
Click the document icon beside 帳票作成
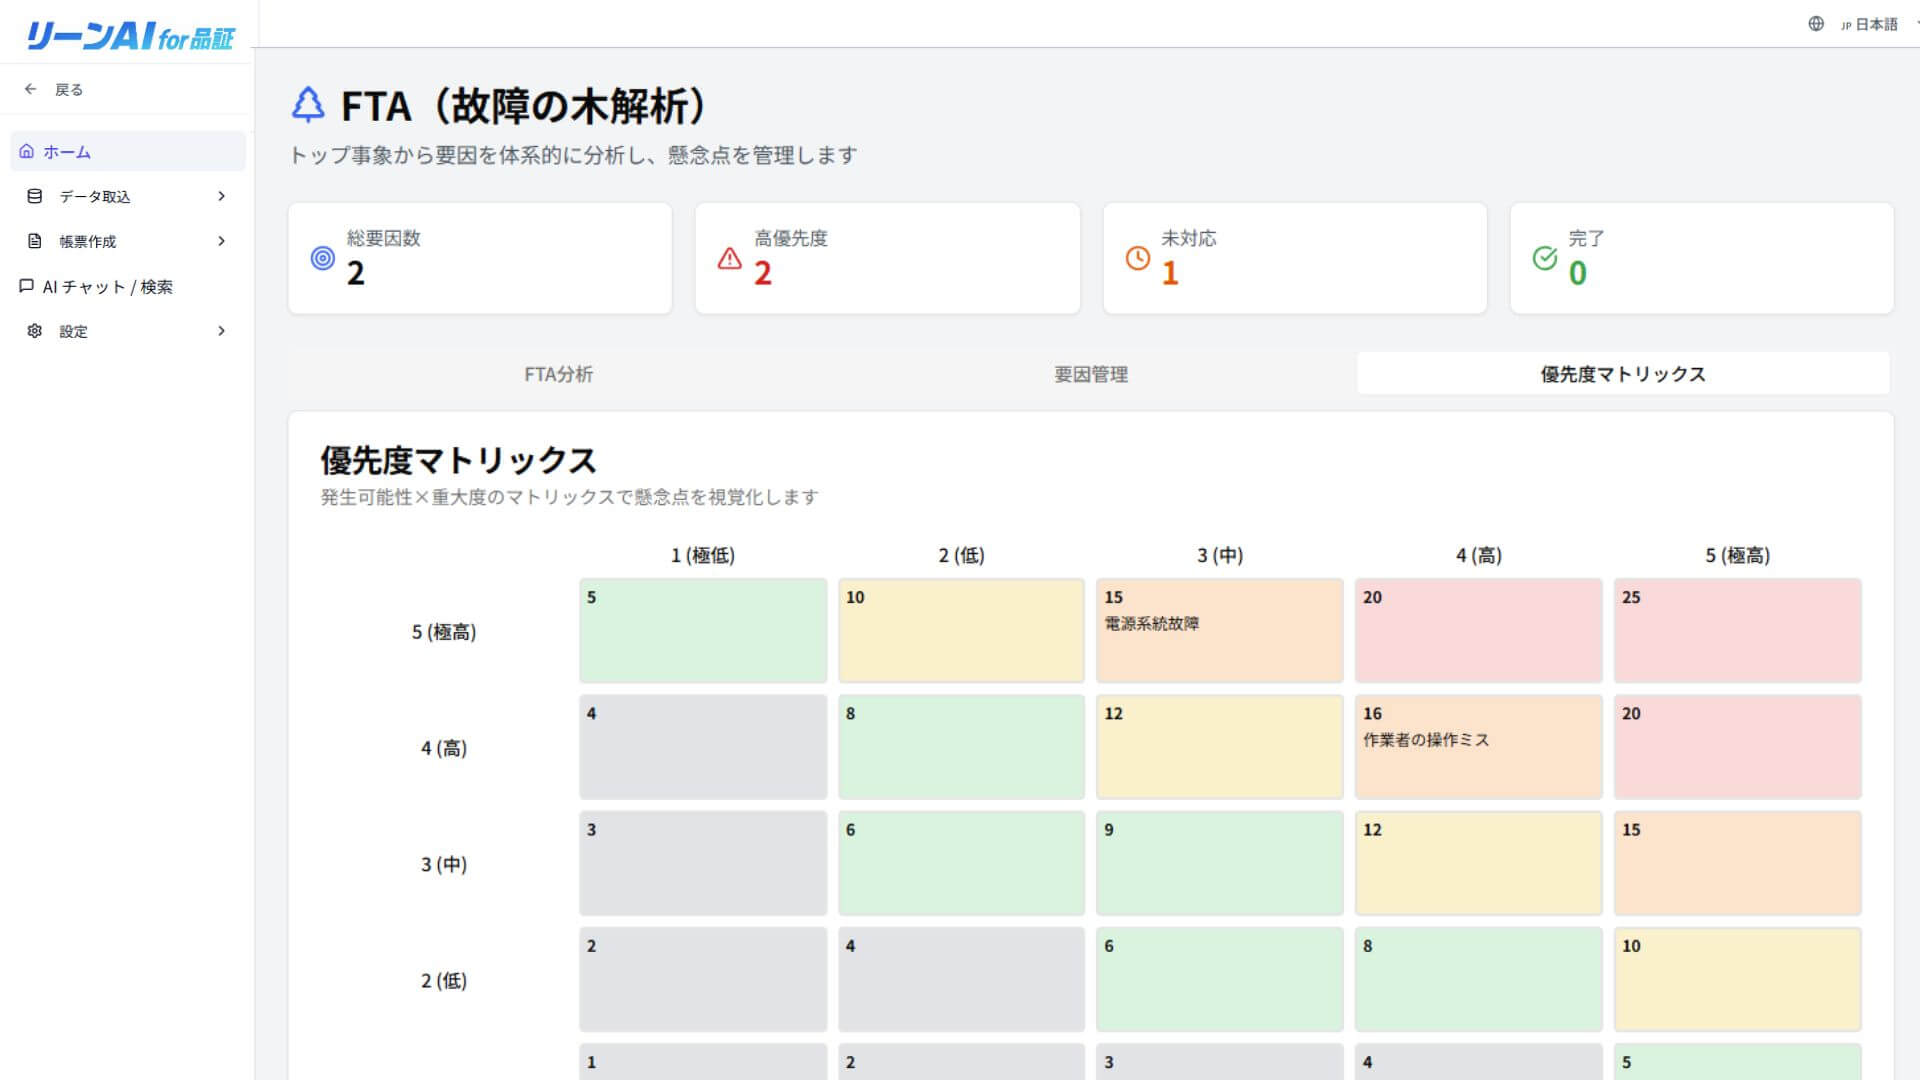(x=35, y=241)
